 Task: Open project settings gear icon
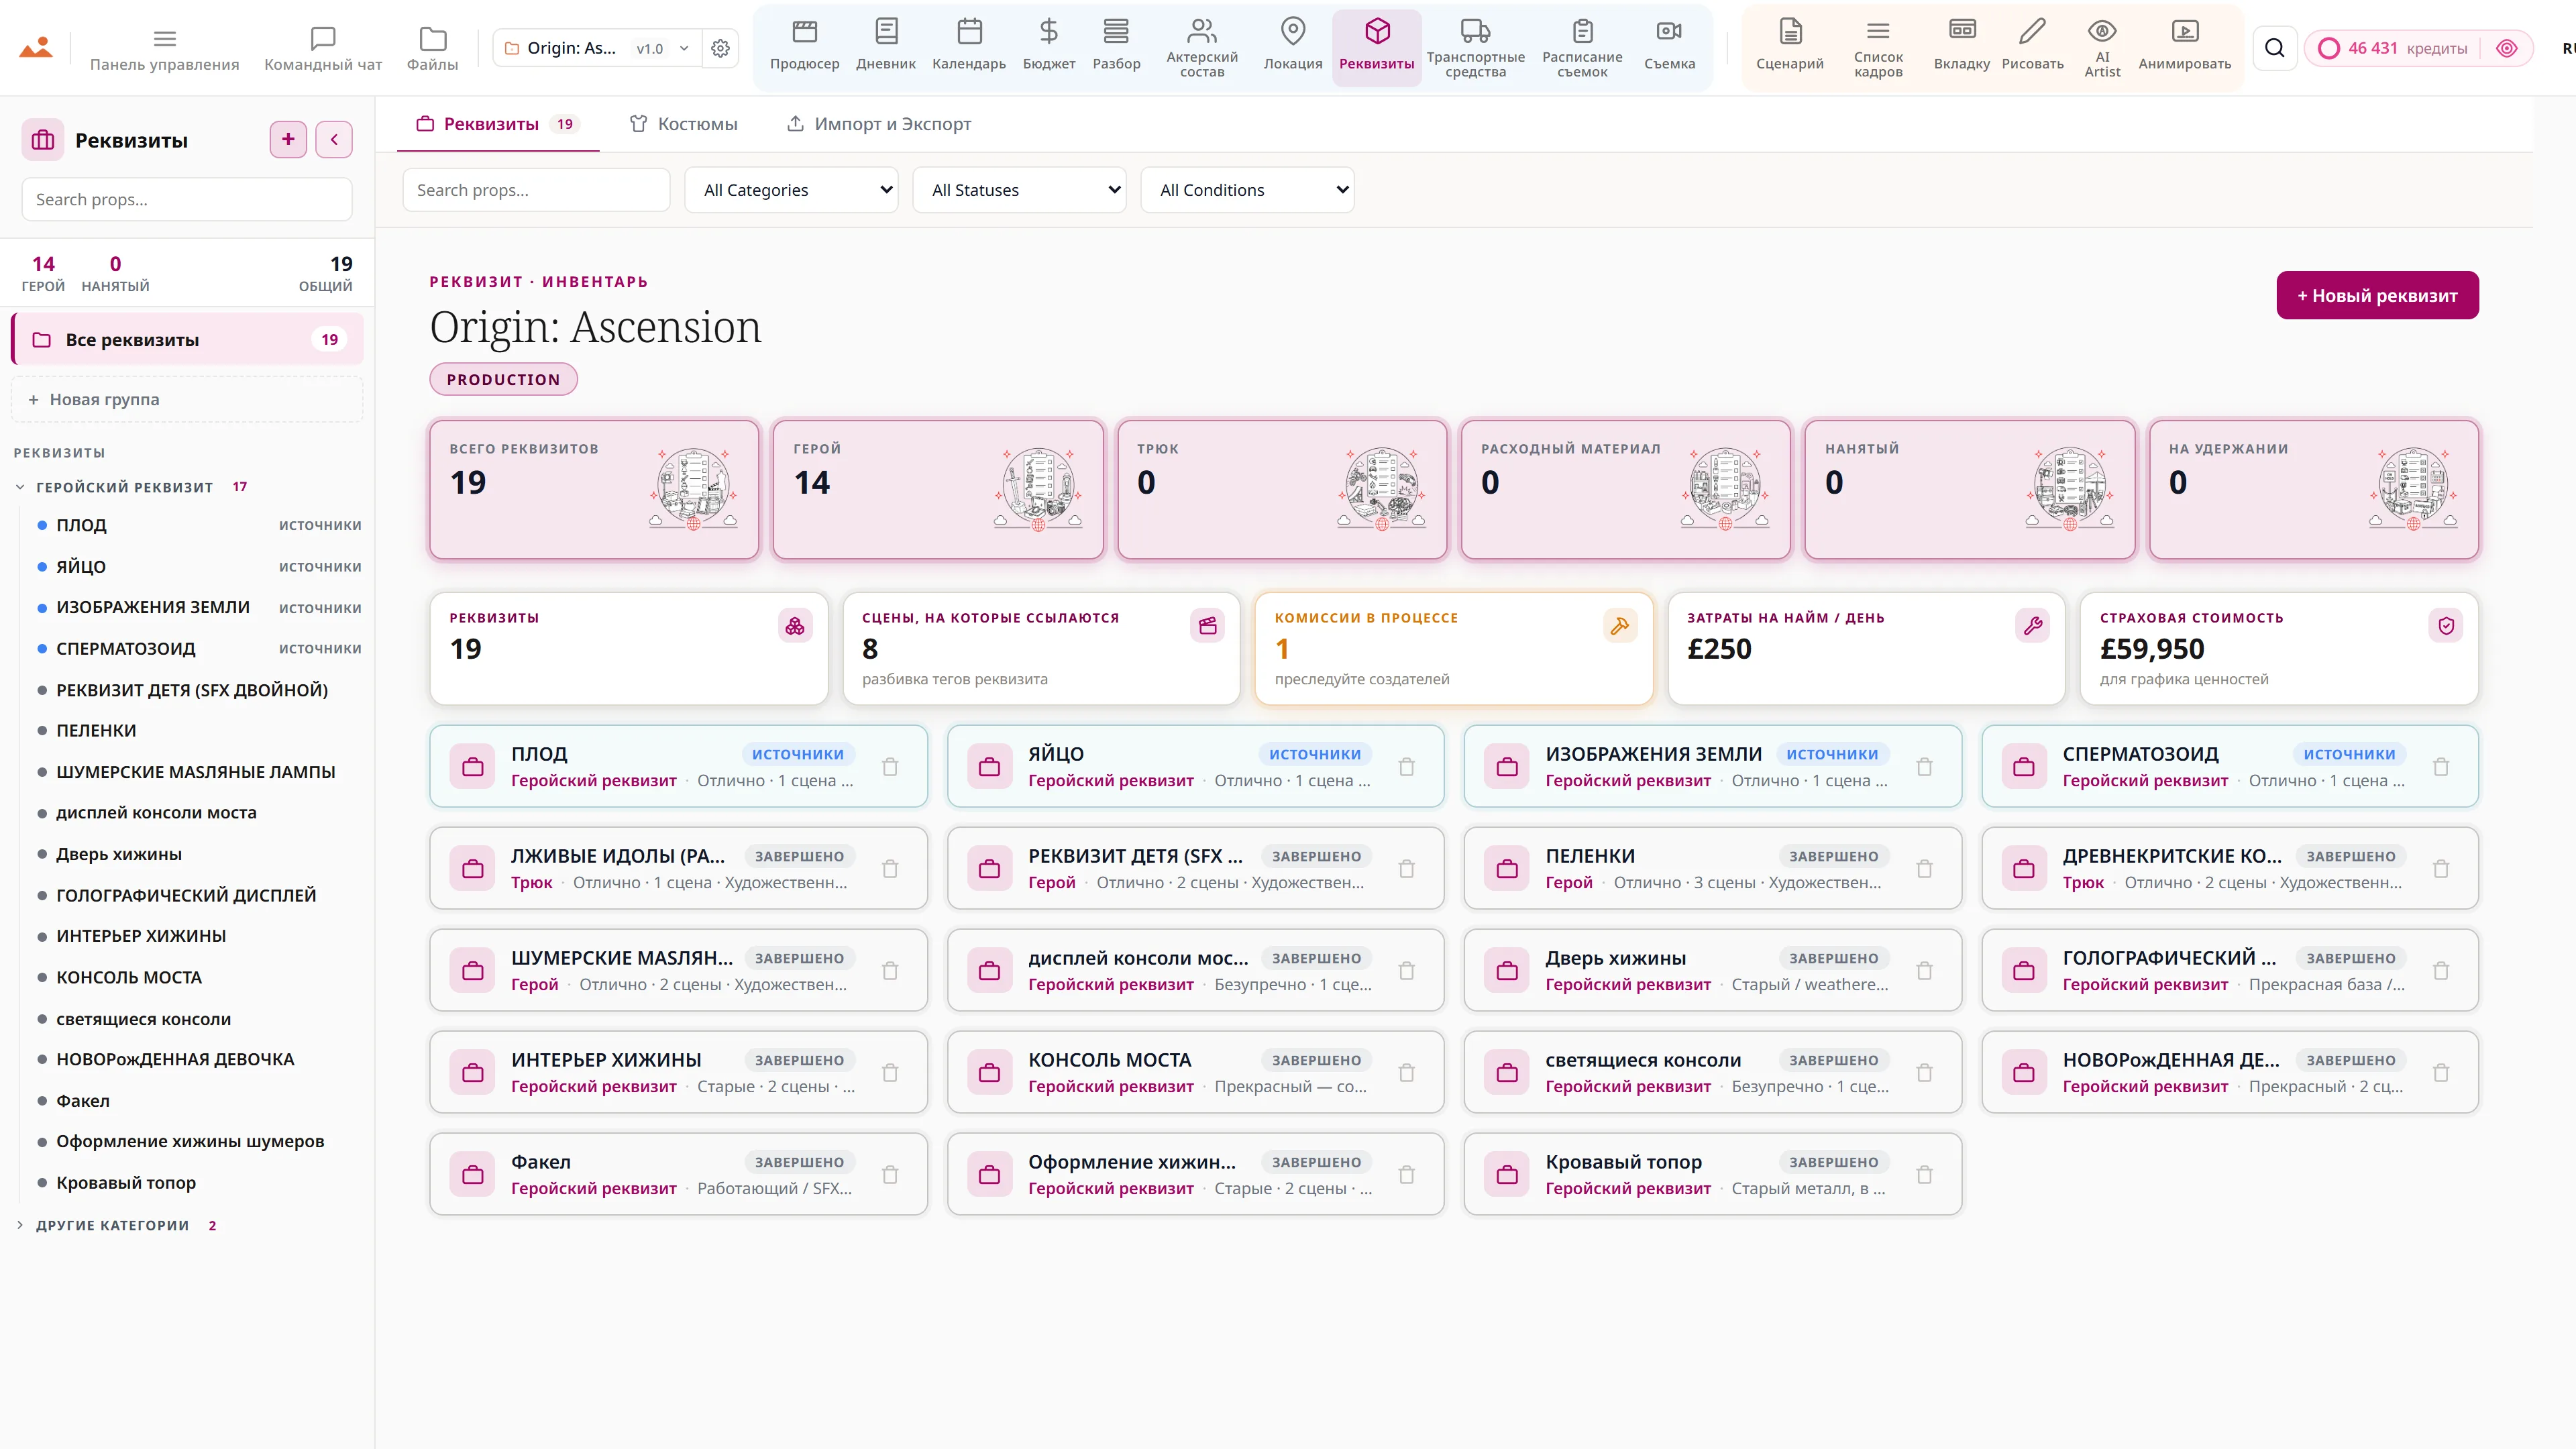pos(720,48)
